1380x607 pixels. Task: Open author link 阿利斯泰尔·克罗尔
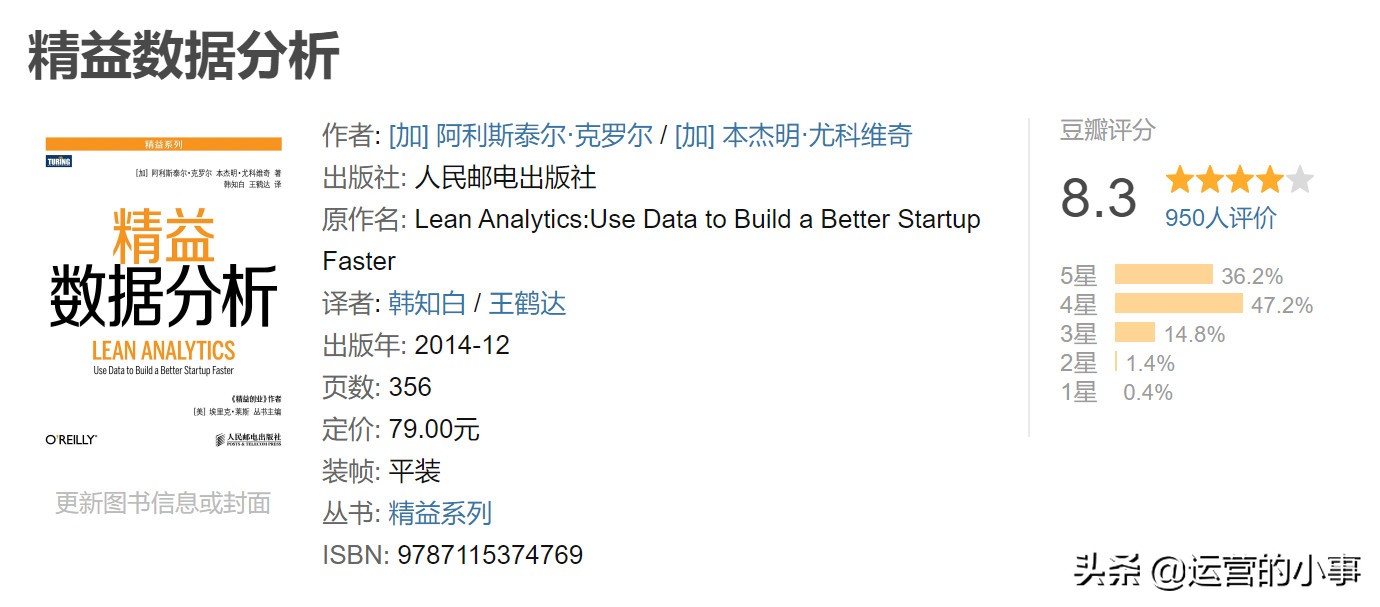coord(520,136)
